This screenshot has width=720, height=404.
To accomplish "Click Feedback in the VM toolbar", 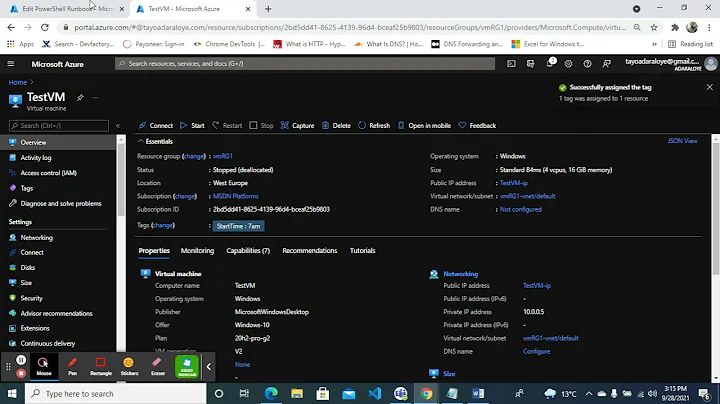I will click(477, 125).
